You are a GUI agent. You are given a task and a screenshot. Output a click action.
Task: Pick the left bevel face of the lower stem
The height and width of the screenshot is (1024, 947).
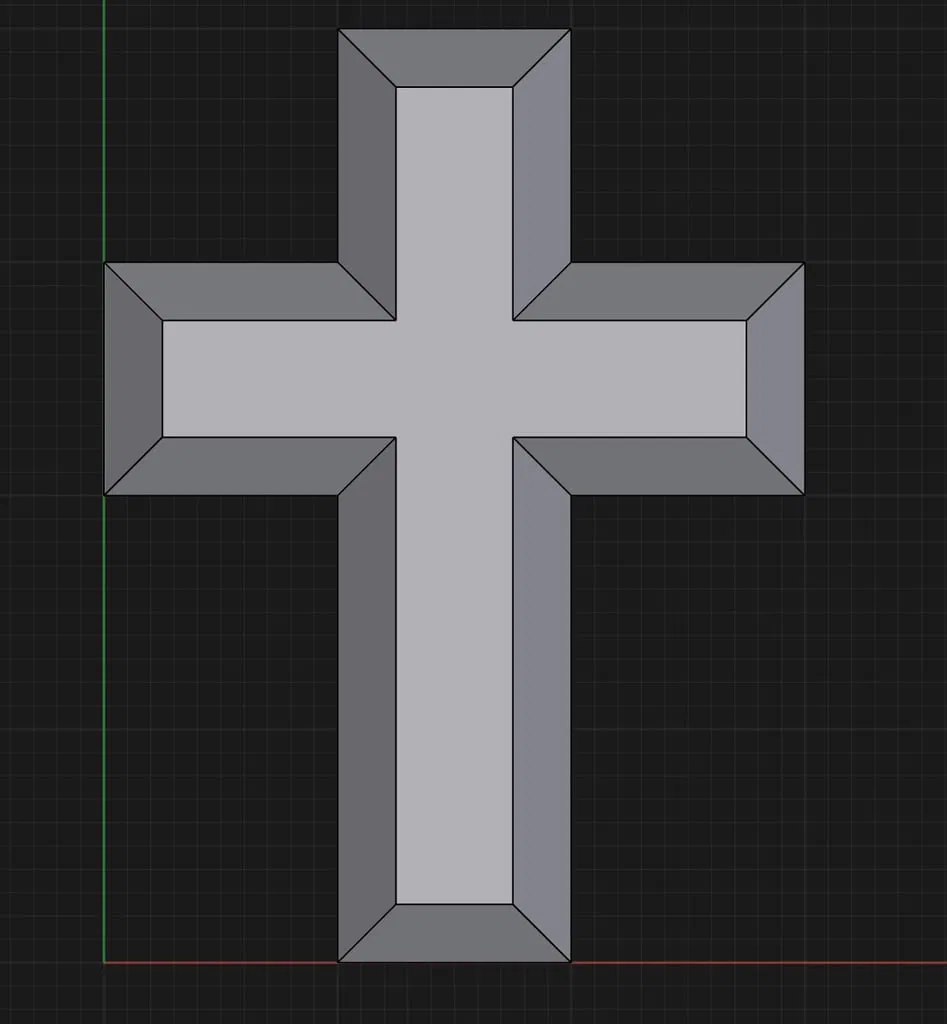point(367,699)
